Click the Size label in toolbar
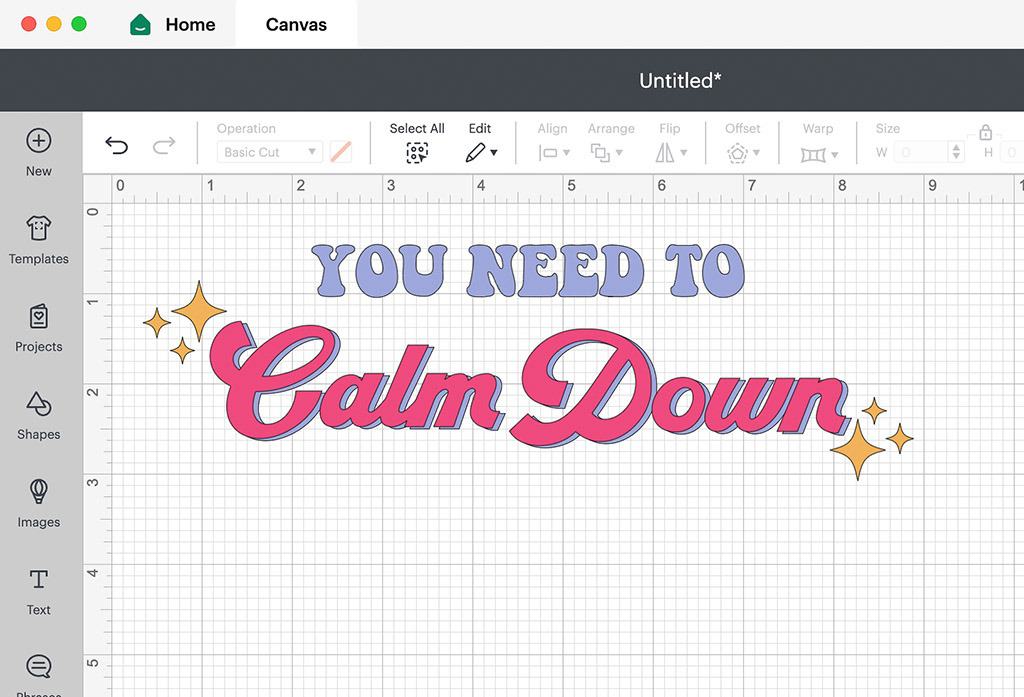The width and height of the screenshot is (1024, 697). [888, 129]
